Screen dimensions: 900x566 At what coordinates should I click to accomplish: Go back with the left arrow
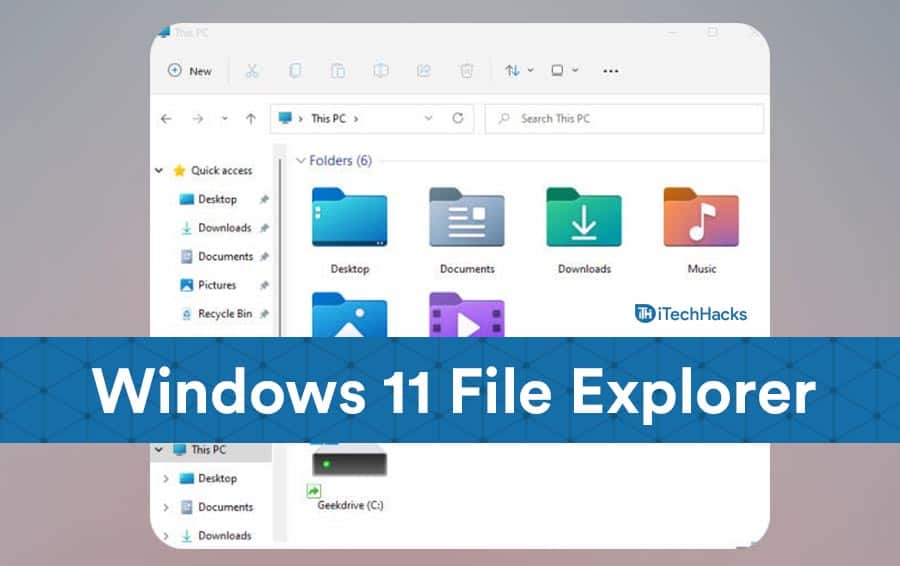pyautogui.click(x=166, y=119)
